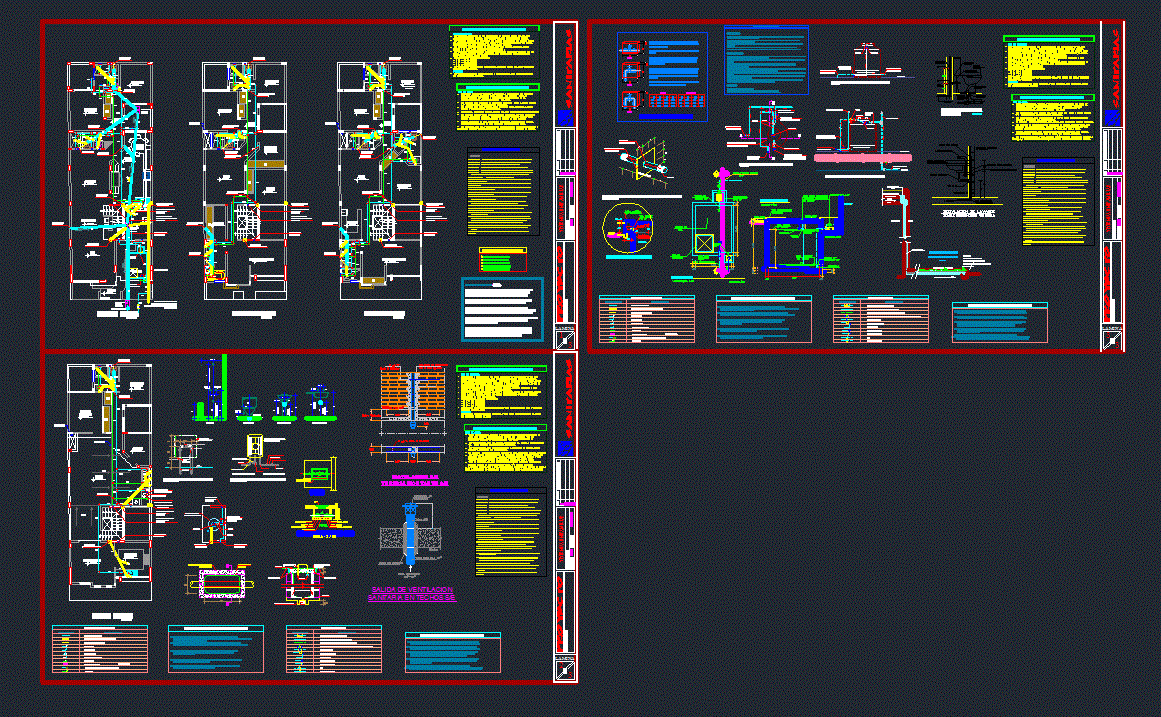
Task: Select the thick blue cistern outline detail
Action: point(798,243)
